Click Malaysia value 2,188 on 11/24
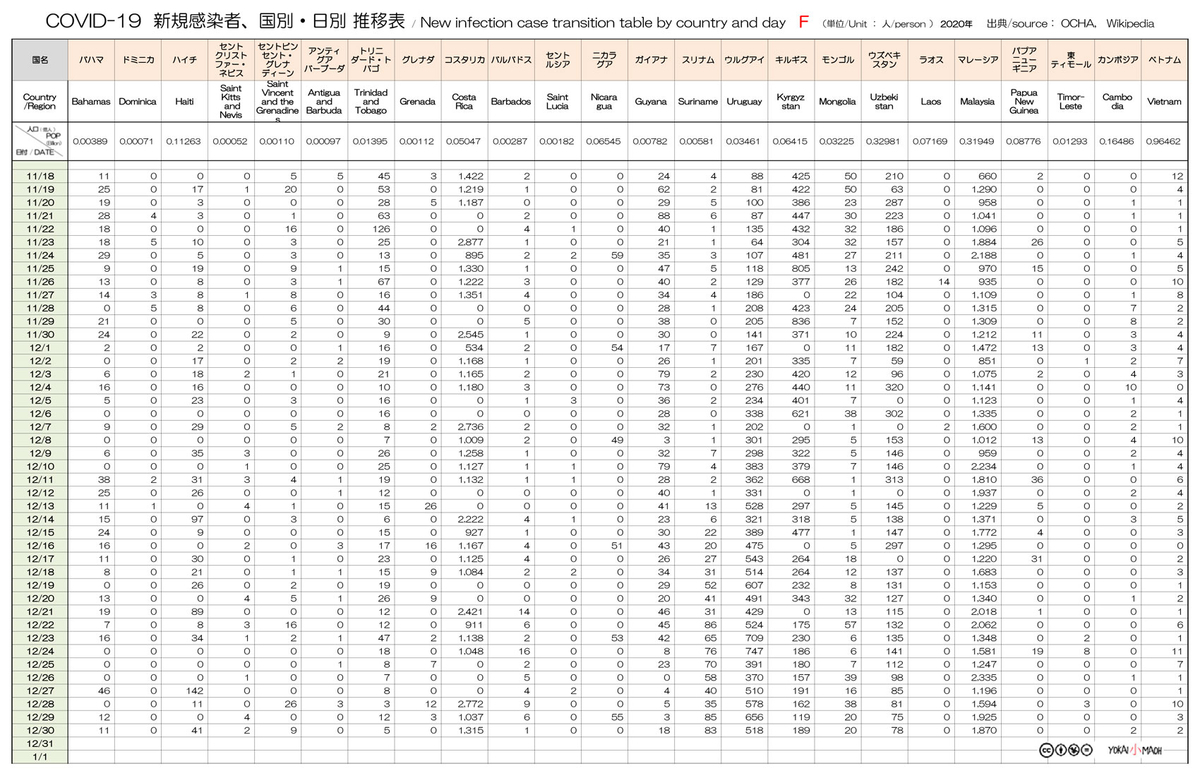 tap(984, 254)
